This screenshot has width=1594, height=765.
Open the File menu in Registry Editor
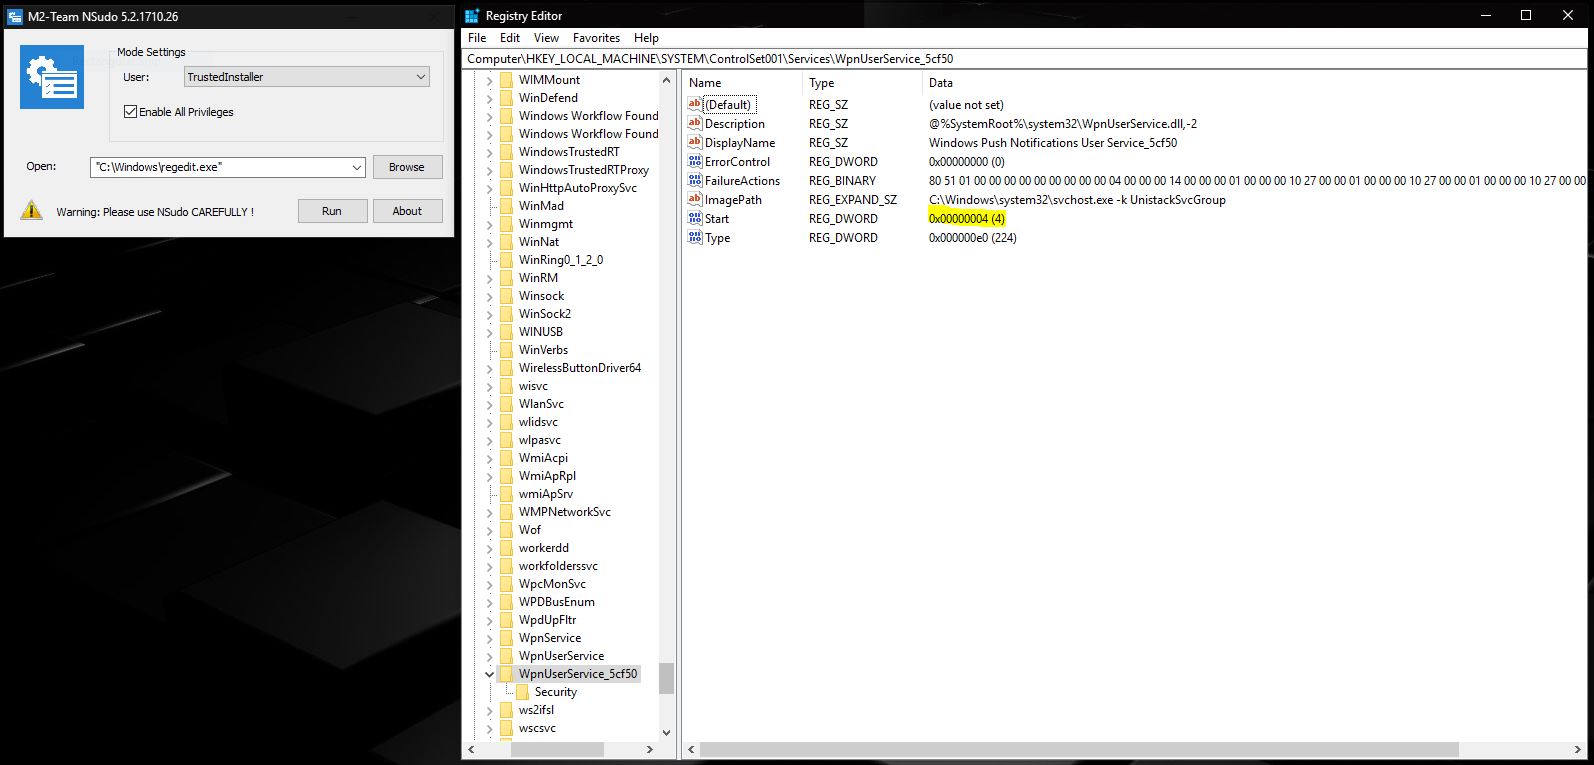pyautogui.click(x=477, y=38)
